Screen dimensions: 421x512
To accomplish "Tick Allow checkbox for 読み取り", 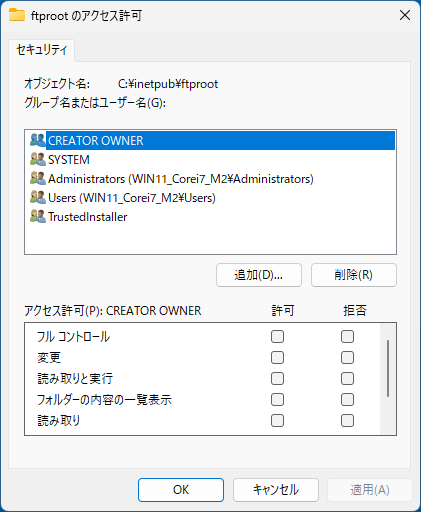I will click(277, 421).
